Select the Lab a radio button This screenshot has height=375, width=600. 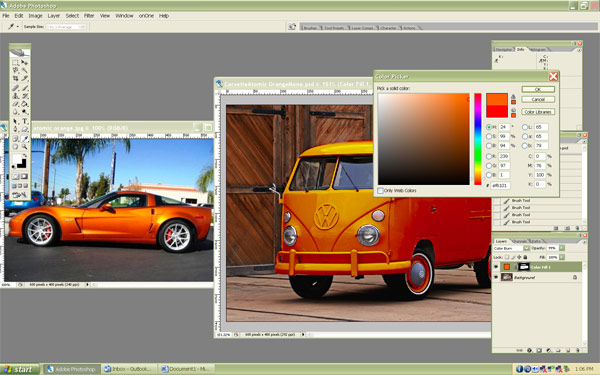pyautogui.click(x=525, y=136)
